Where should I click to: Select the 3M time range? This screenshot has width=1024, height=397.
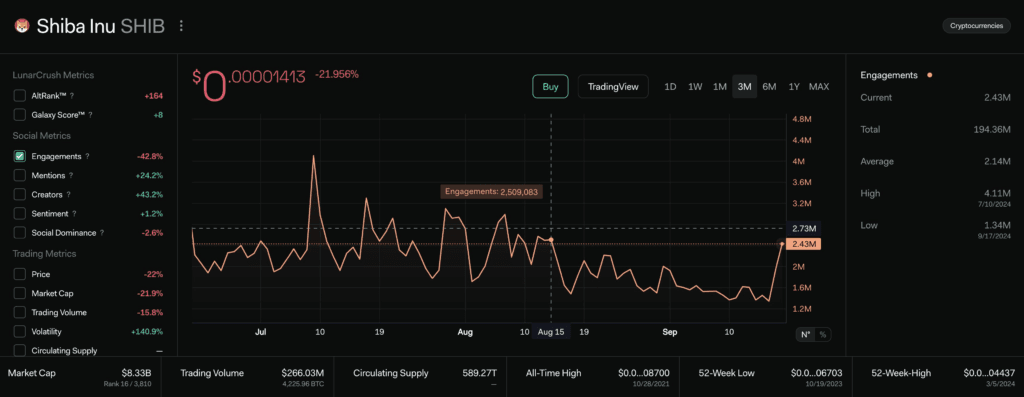744,86
